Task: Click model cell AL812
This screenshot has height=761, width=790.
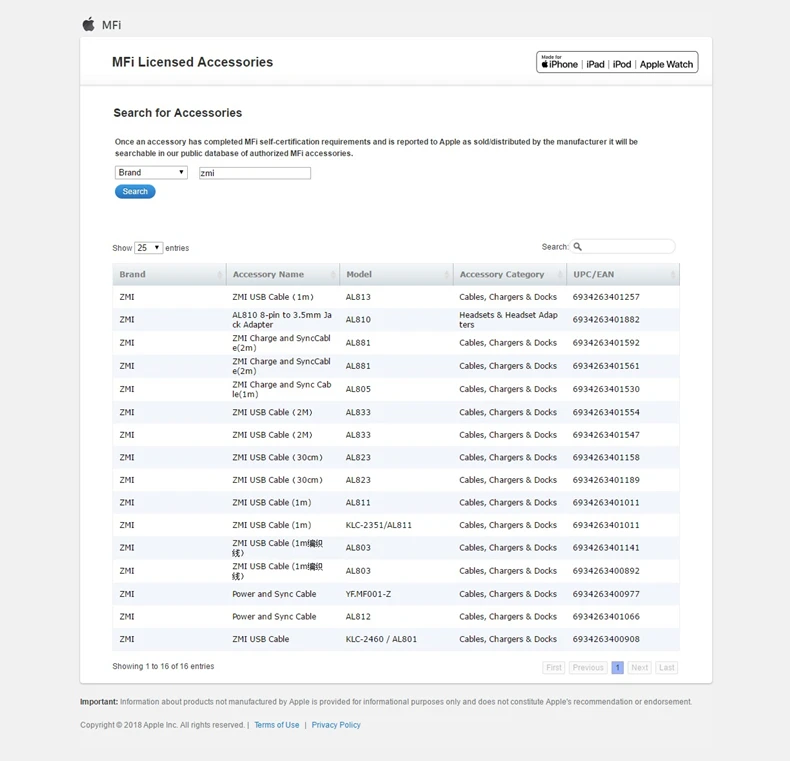Action: (x=358, y=616)
